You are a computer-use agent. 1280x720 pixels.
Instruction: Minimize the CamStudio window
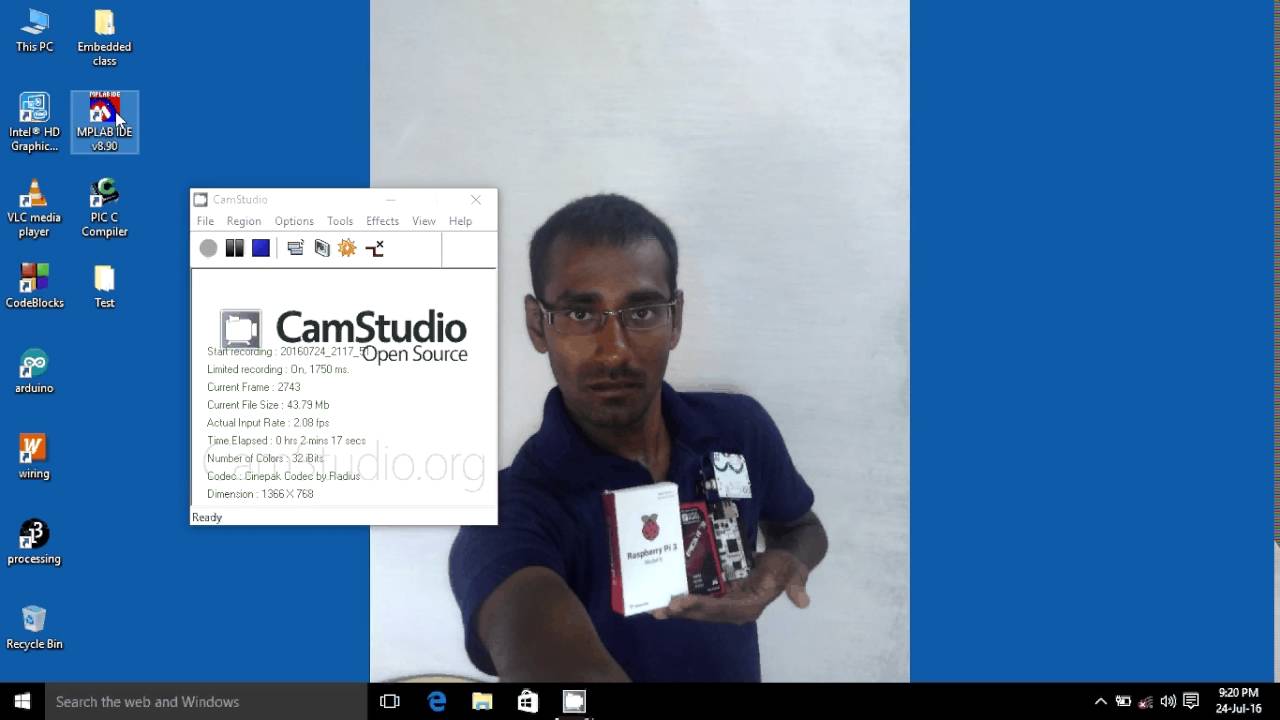[x=391, y=200]
